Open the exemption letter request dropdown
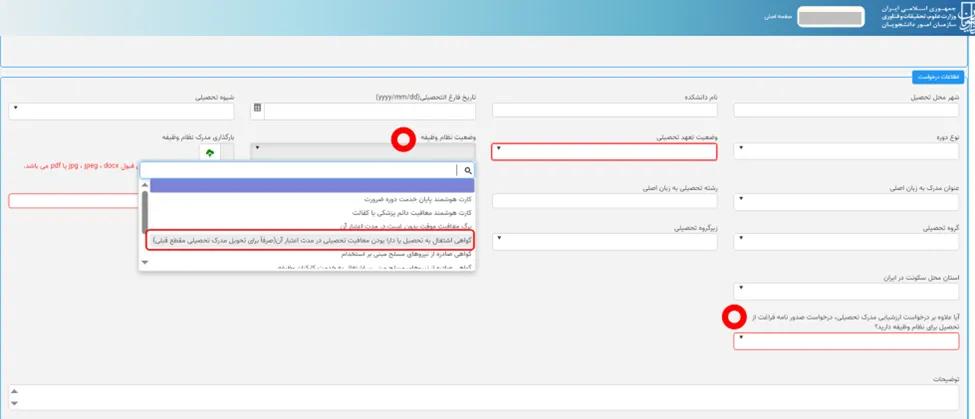This screenshot has width=975, height=419. 846,341
